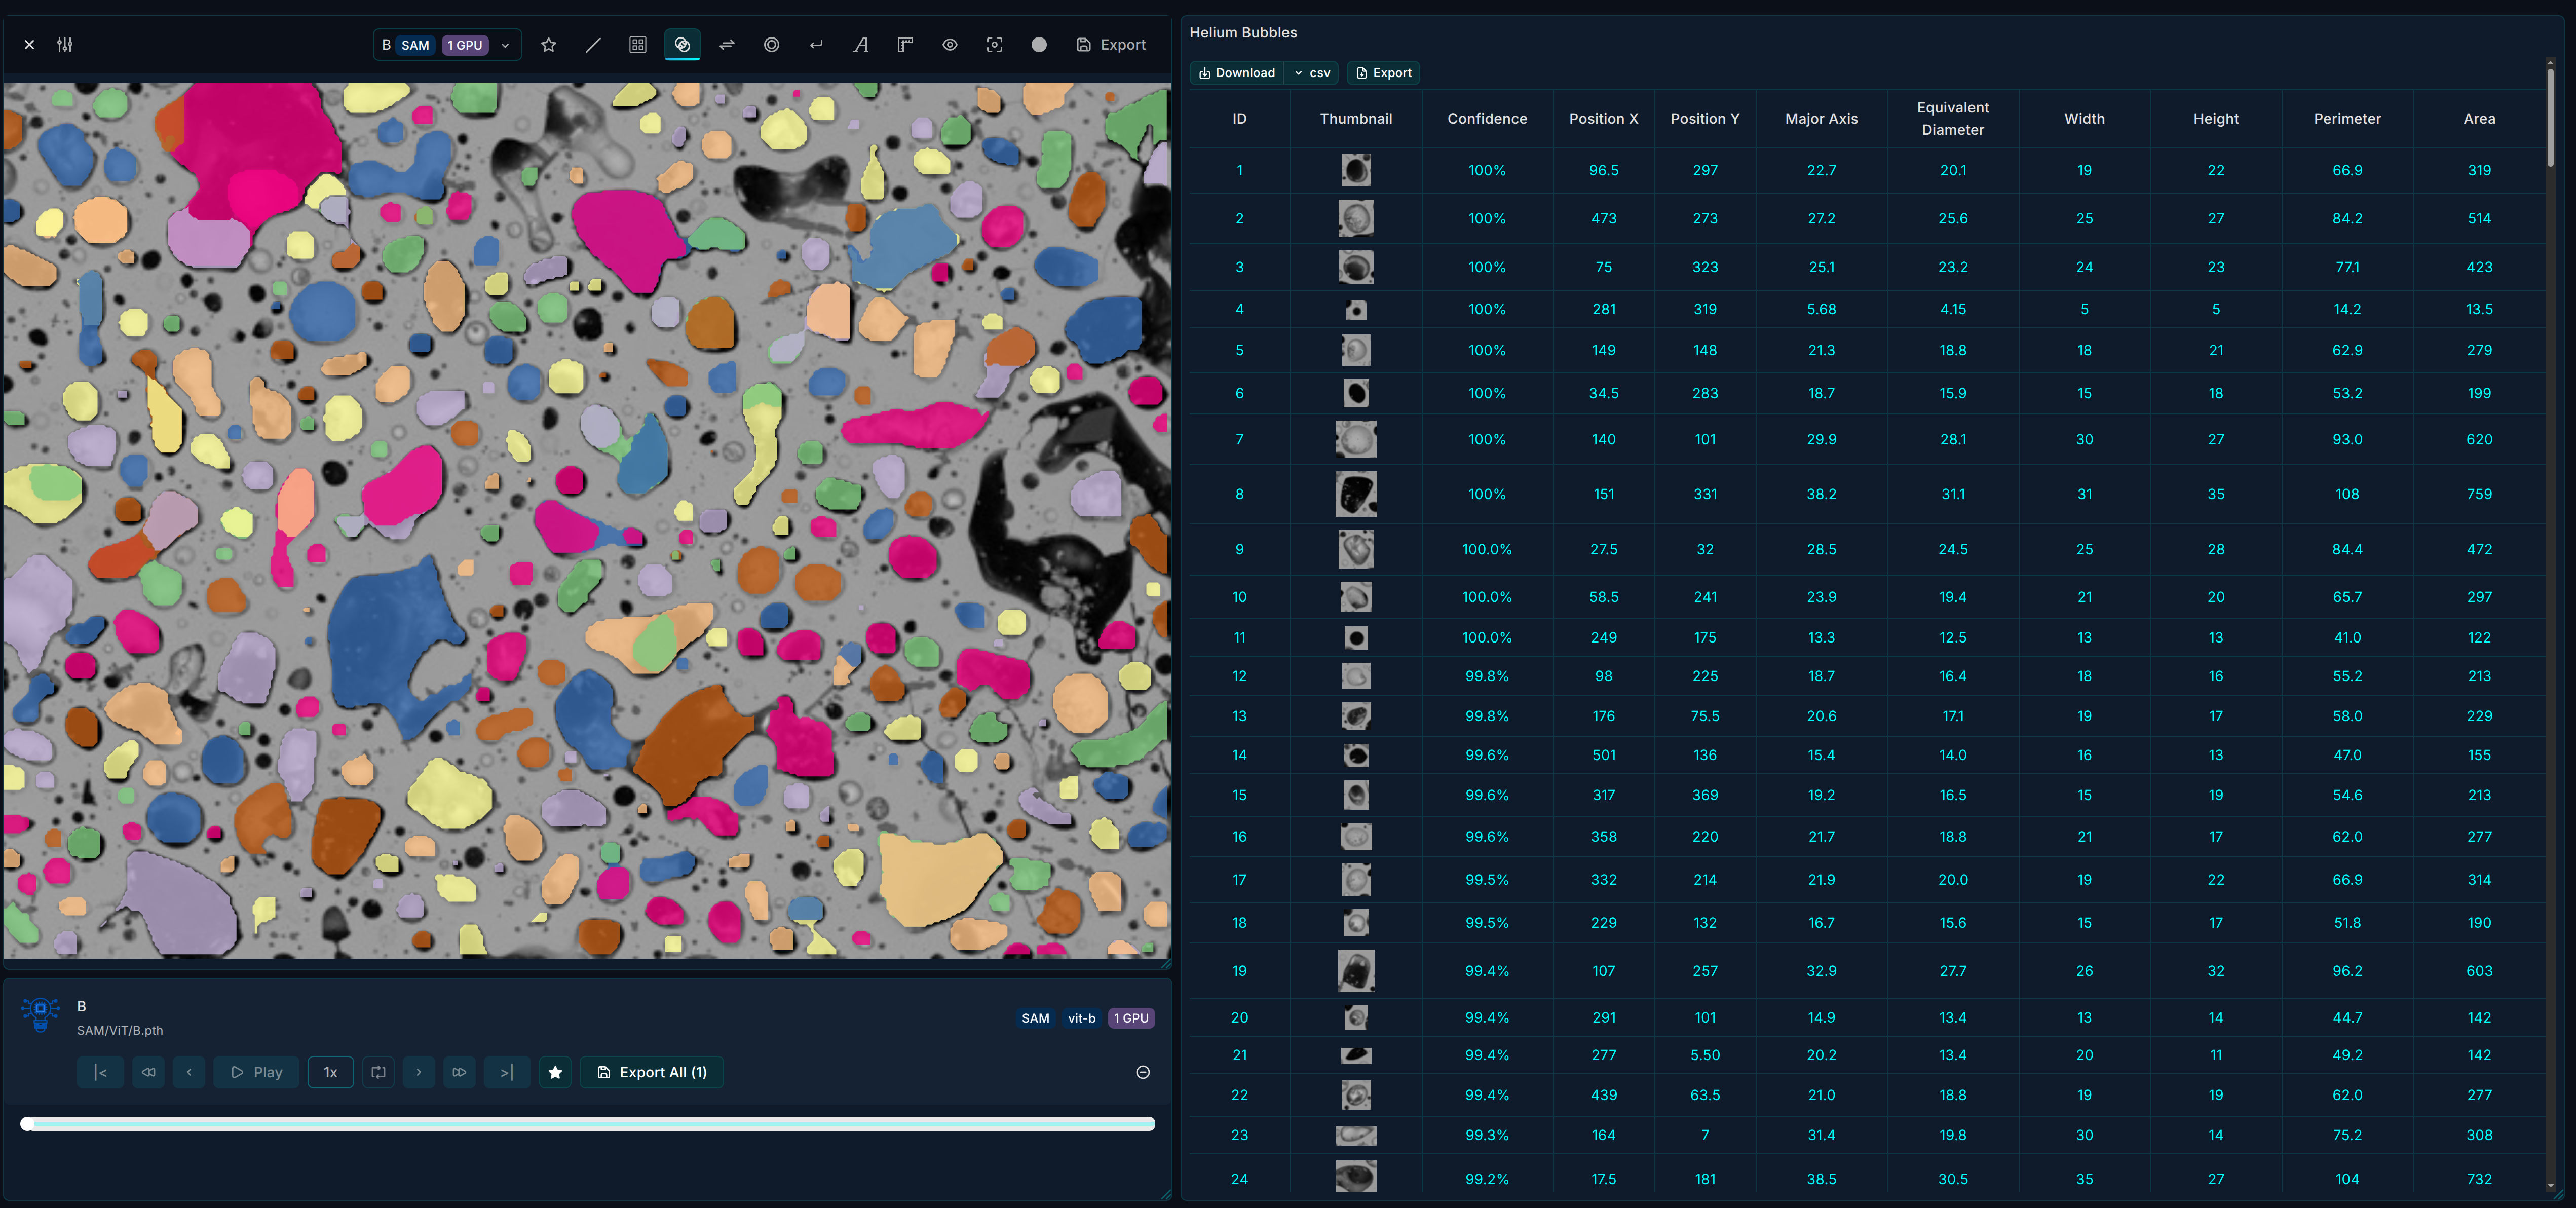2576x1208 pixels.
Task: Click the return arrow icon
Action: tap(816, 45)
